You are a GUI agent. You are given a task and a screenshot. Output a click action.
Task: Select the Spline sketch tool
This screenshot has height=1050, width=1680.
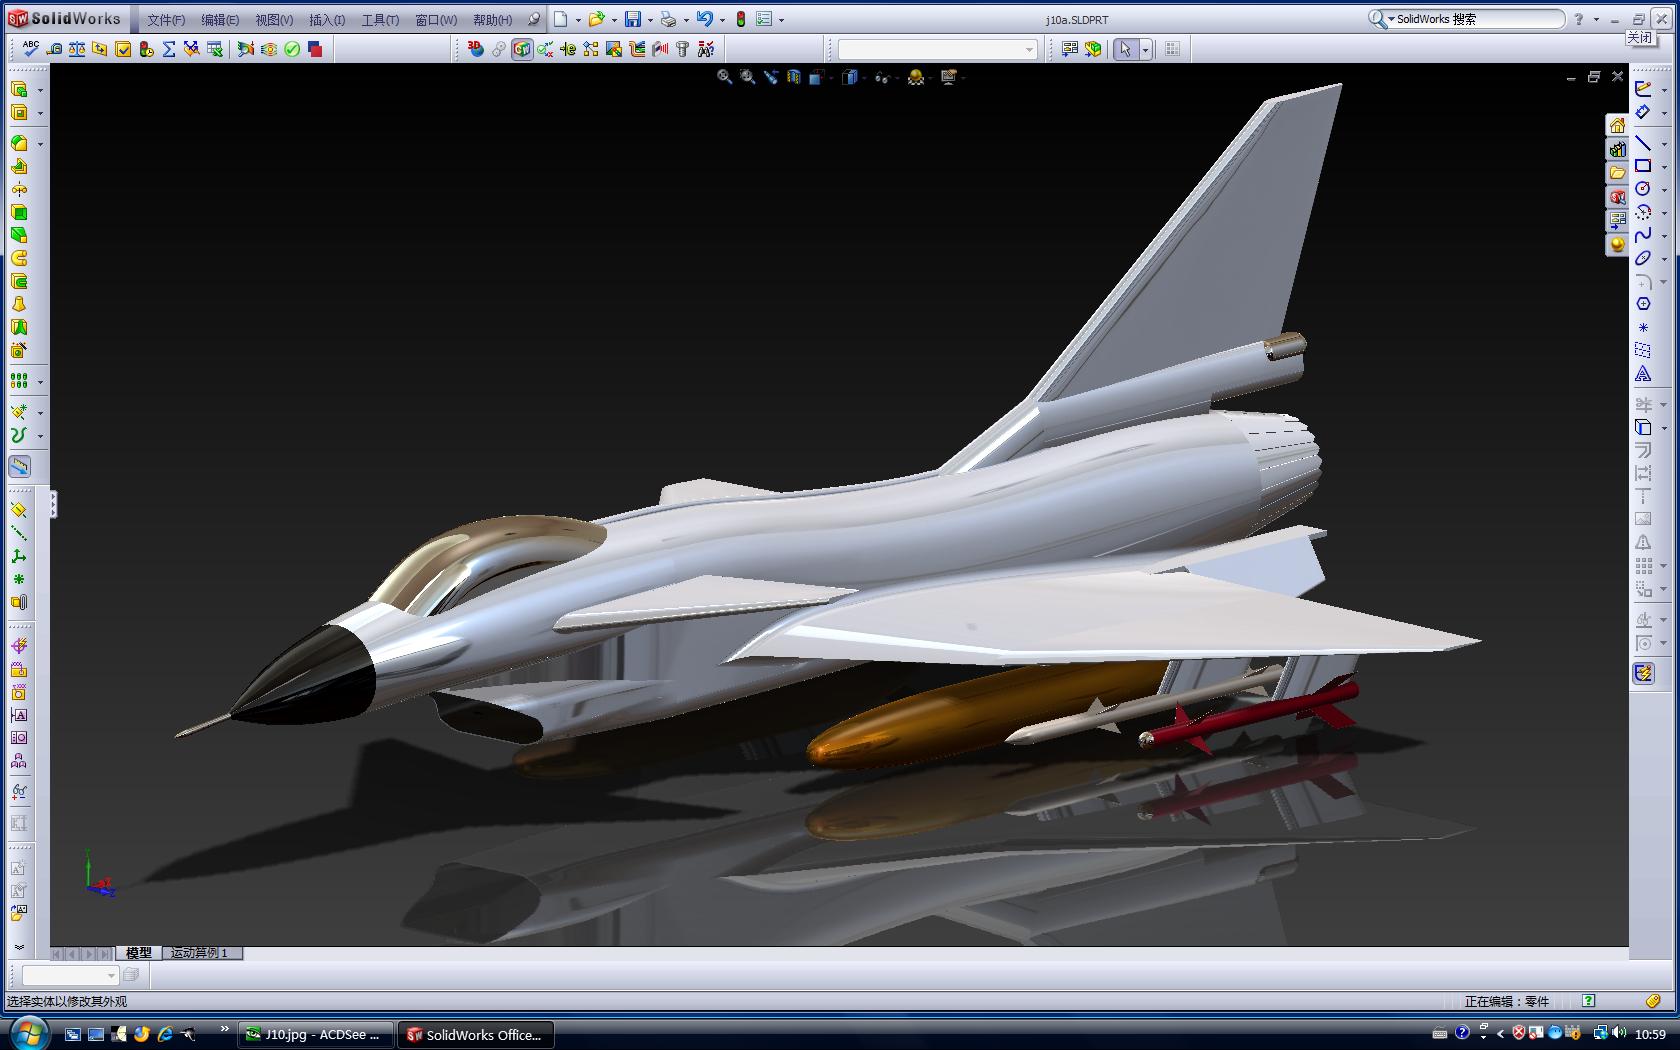coord(1643,235)
